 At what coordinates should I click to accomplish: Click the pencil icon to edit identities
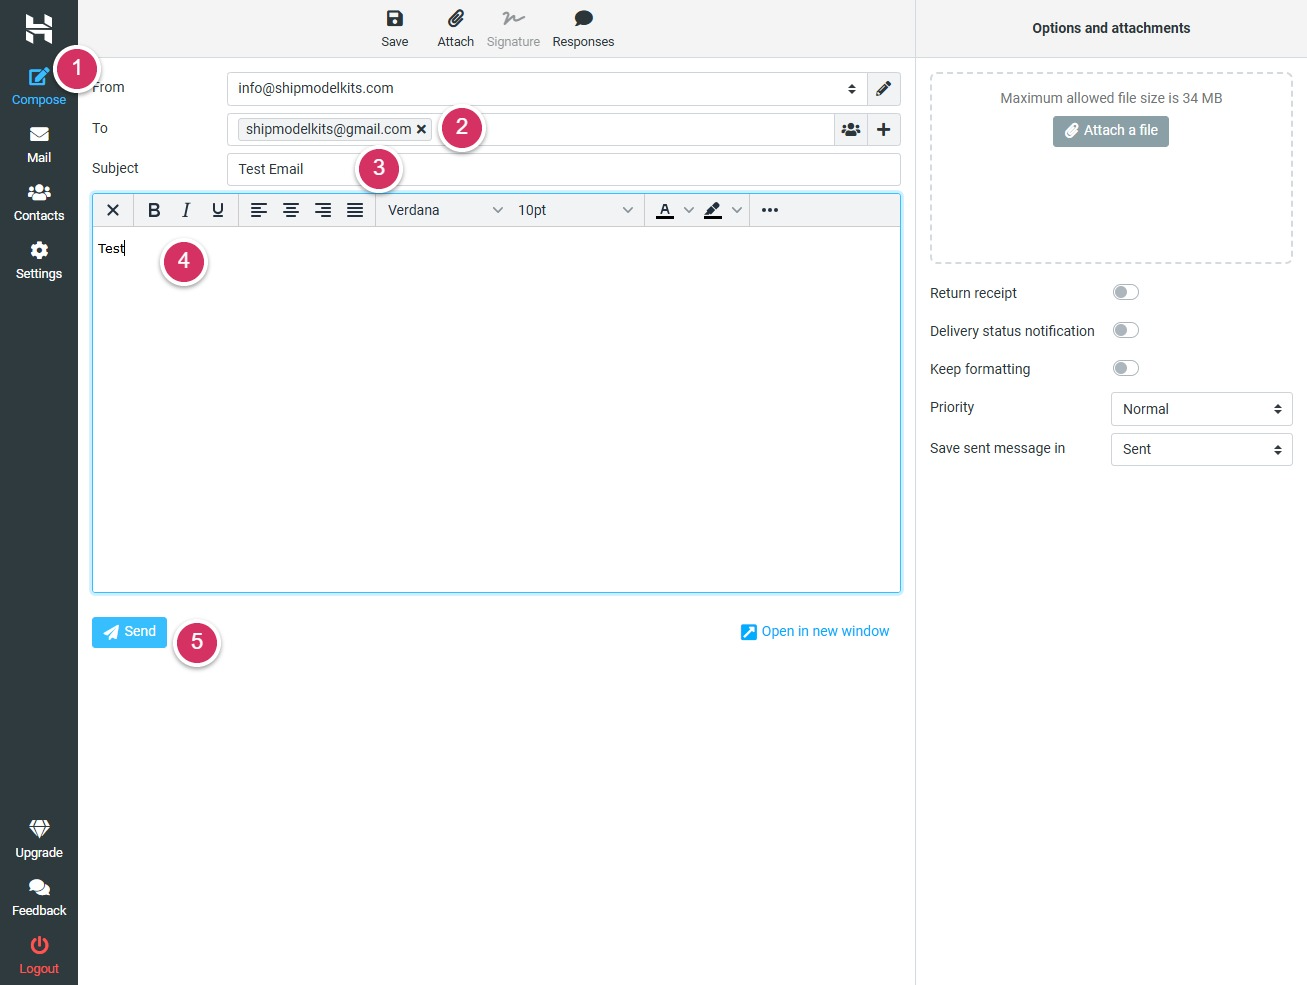coord(883,89)
